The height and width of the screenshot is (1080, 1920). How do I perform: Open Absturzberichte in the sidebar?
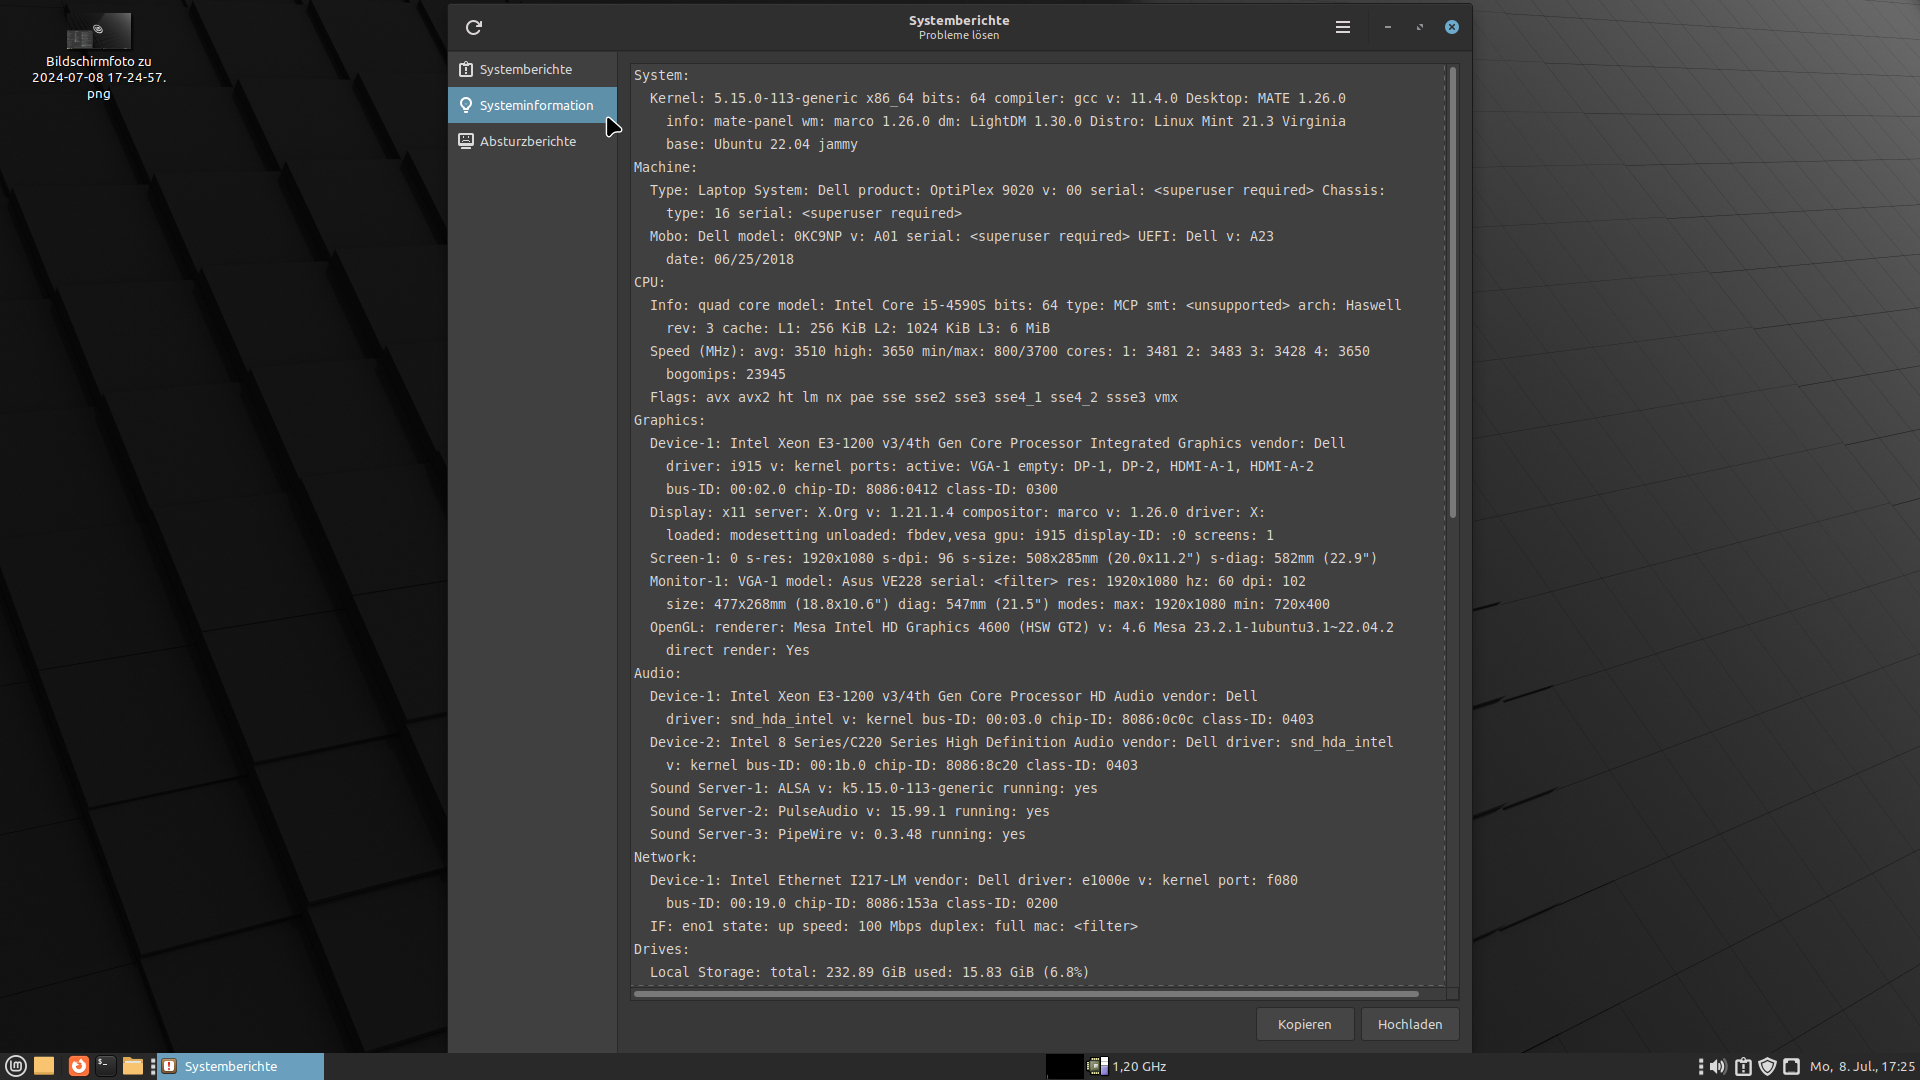(x=528, y=141)
